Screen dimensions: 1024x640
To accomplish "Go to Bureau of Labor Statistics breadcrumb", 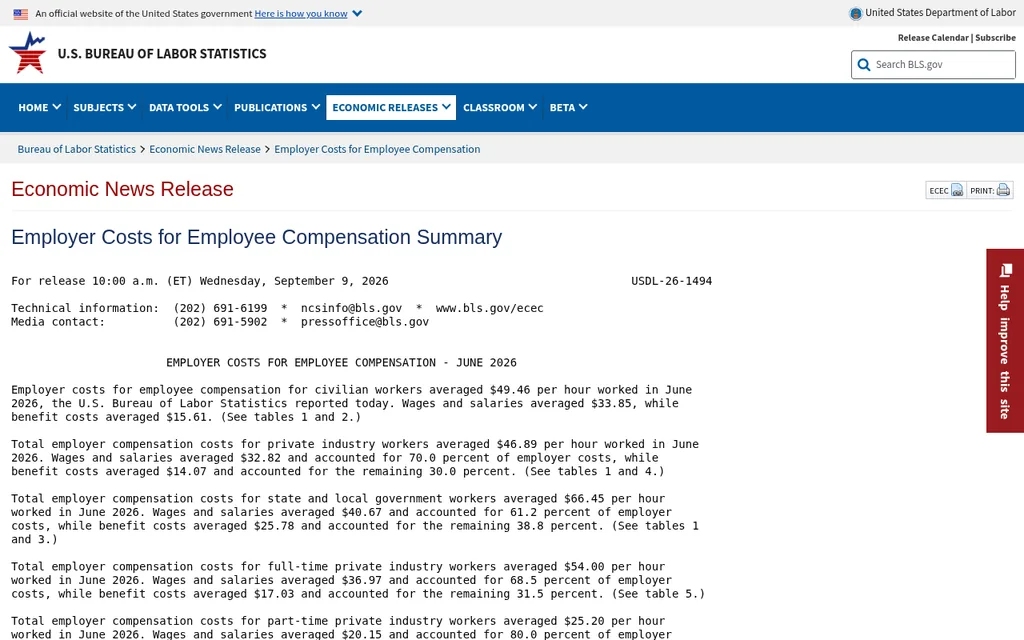I will 76,149.
